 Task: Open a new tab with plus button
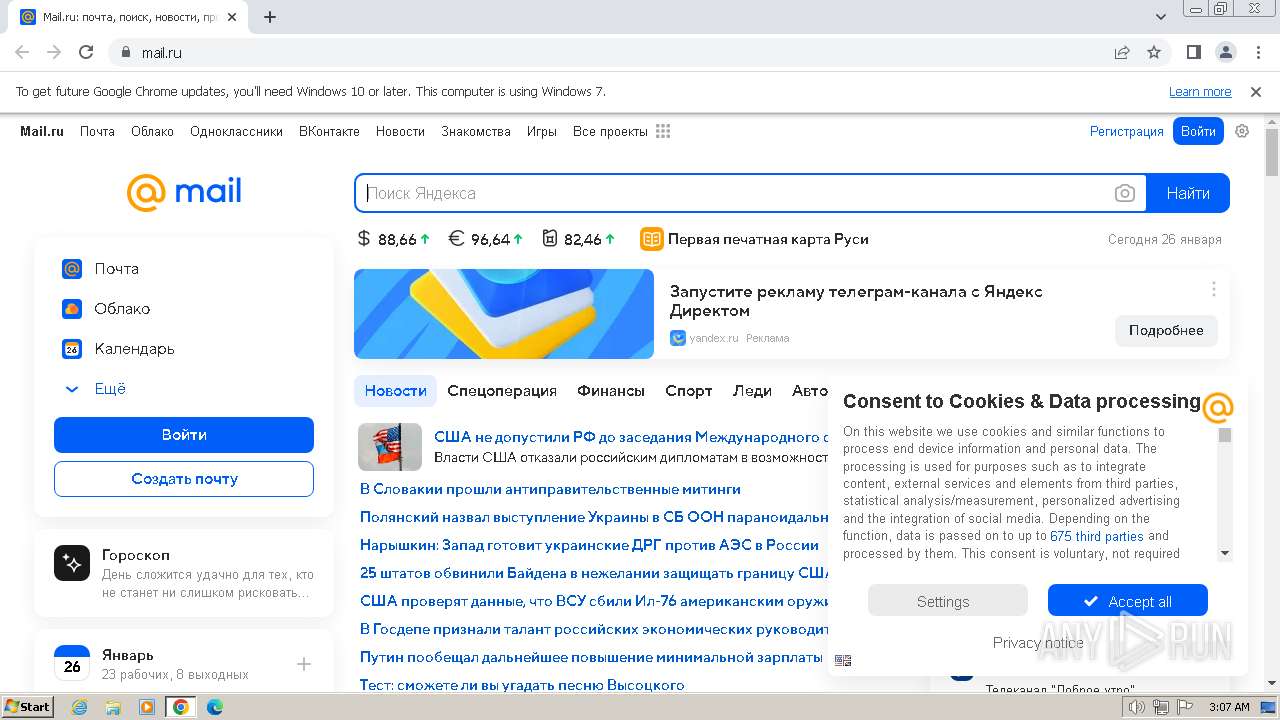[x=270, y=17]
